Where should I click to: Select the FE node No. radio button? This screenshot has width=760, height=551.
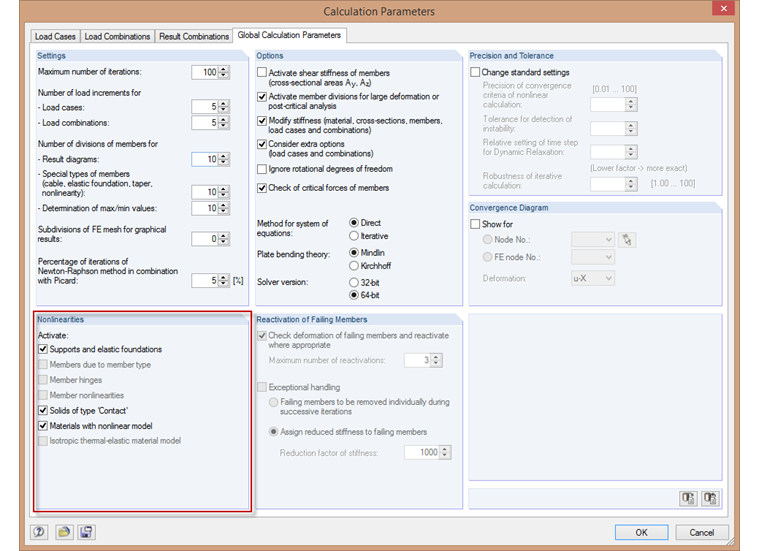click(487, 257)
